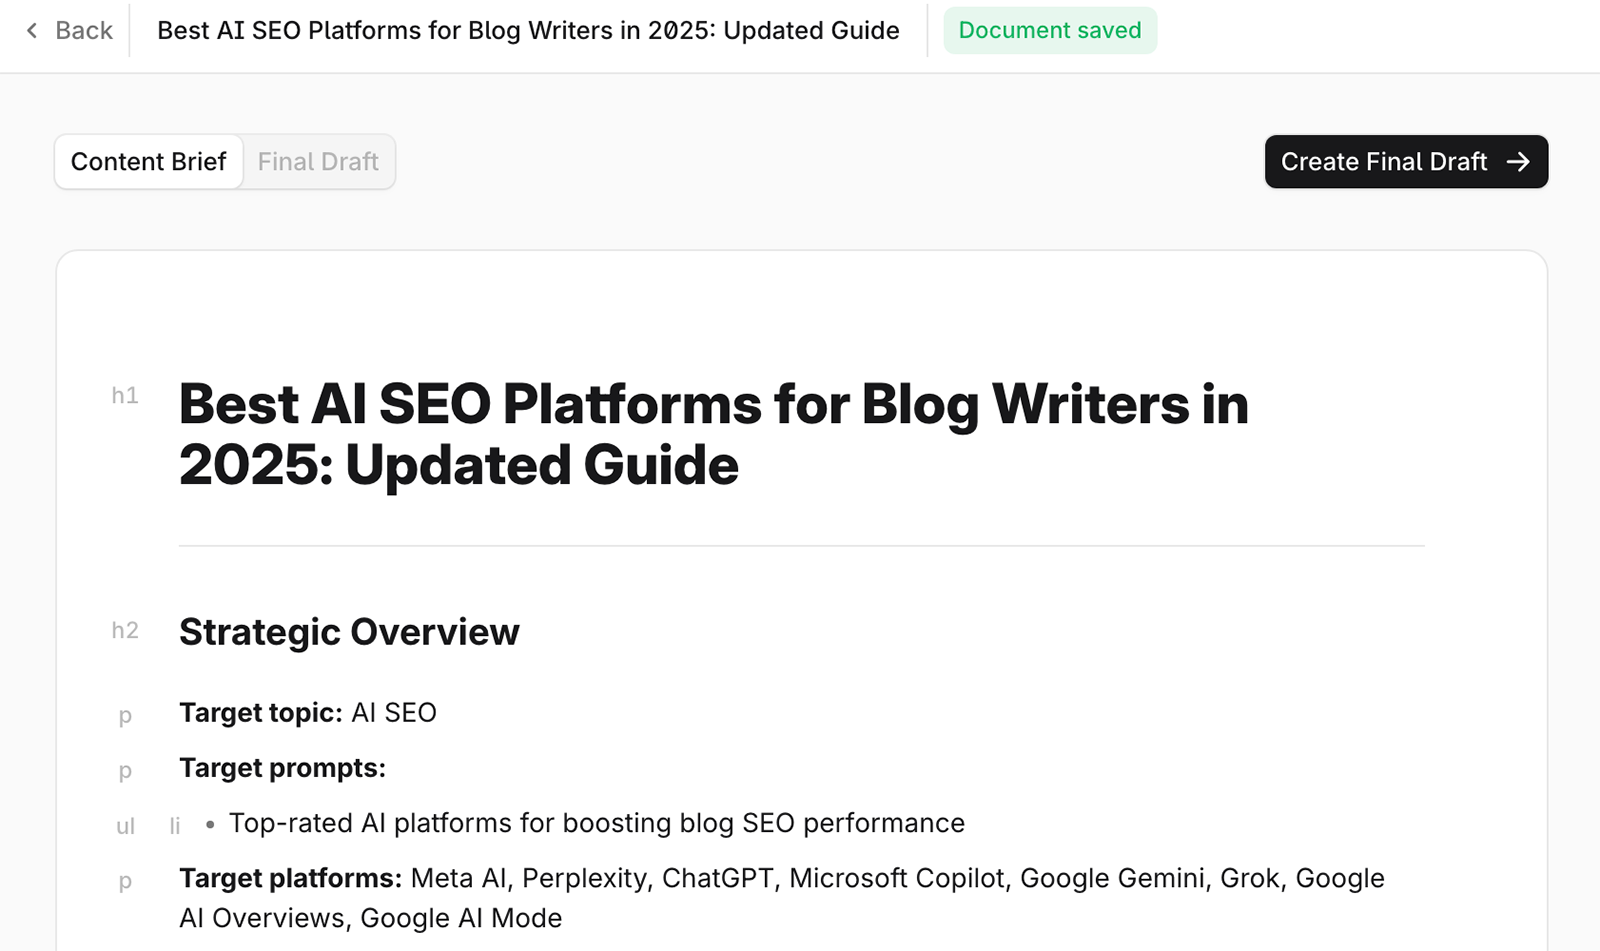Select the h2 block tag marker
Screen dimensions: 1600x951
pyautogui.click(x=125, y=631)
